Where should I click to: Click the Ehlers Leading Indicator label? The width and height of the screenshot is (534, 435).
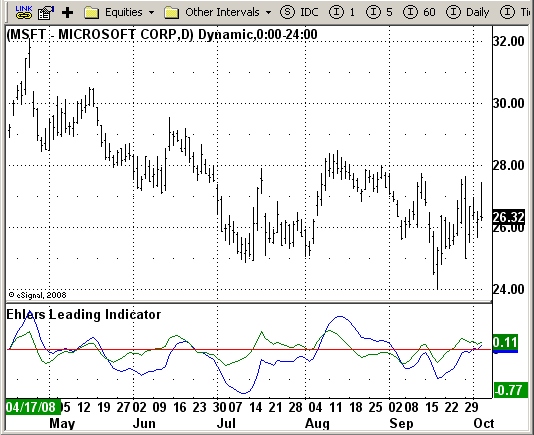pos(83,314)
